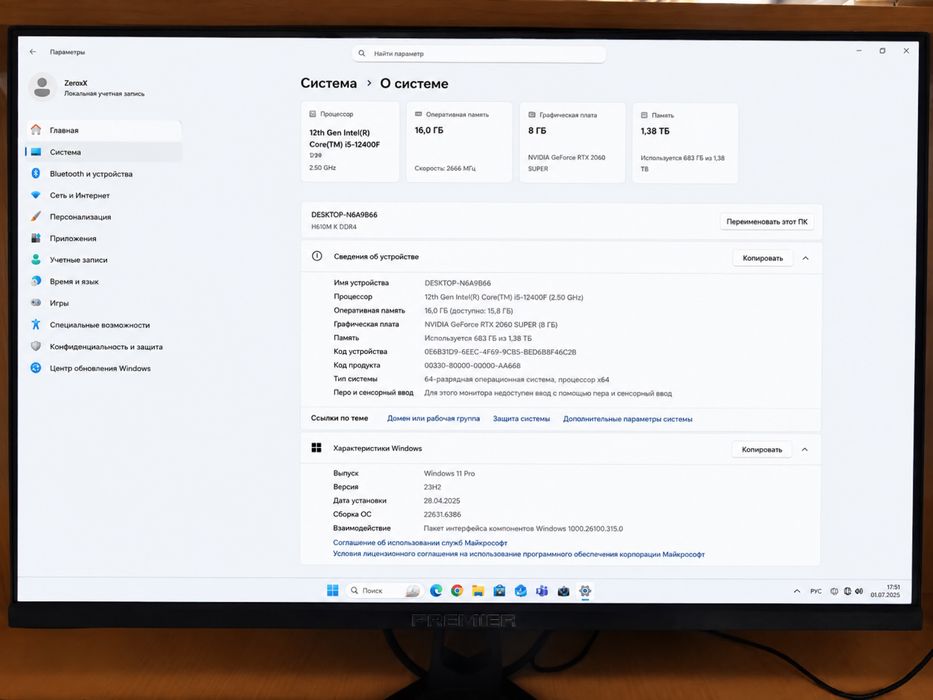Show hidden system tray icons
This screenshot has height=700, width=933.
[797, 591]
